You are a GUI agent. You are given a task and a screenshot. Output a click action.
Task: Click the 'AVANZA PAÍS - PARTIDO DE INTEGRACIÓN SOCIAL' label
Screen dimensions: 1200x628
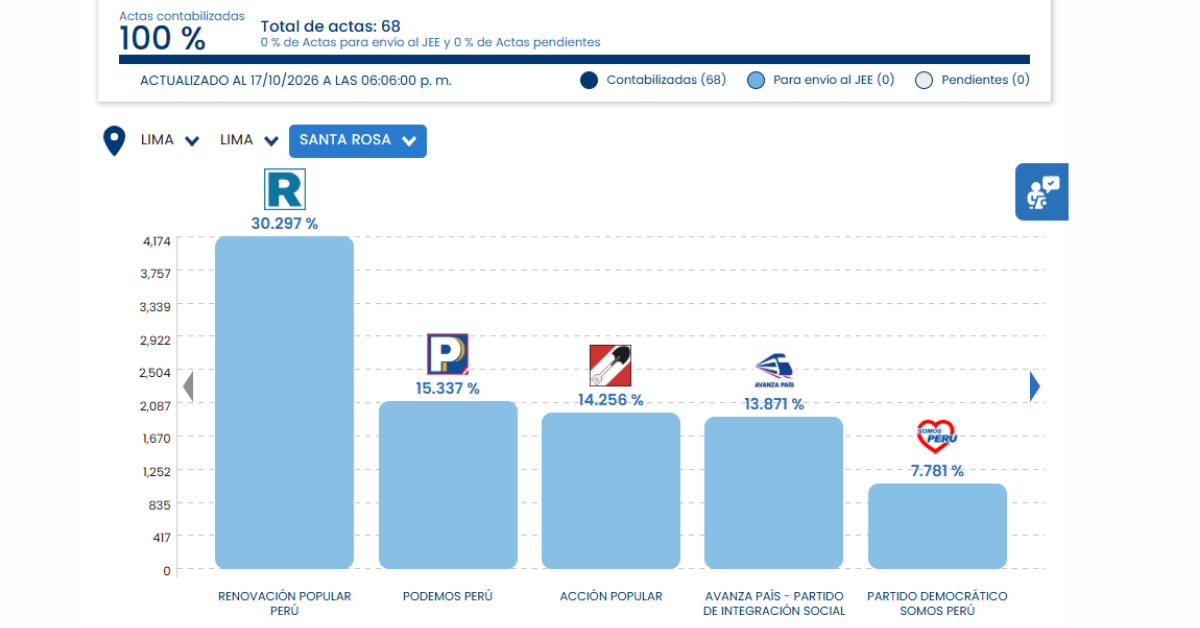773,603
